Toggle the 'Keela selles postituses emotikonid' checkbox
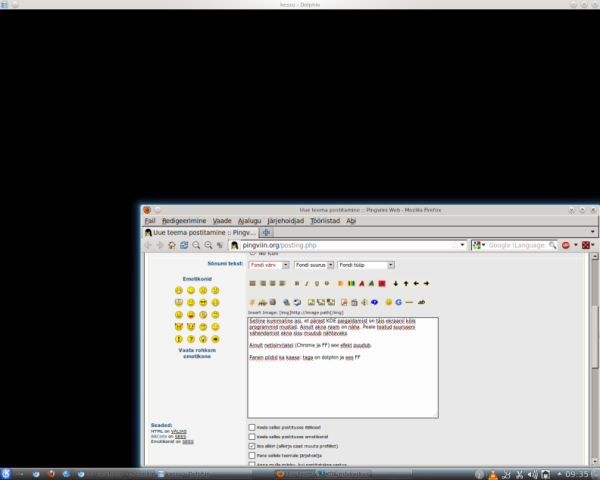Screen dimensions: 600x480 [251, 437]
